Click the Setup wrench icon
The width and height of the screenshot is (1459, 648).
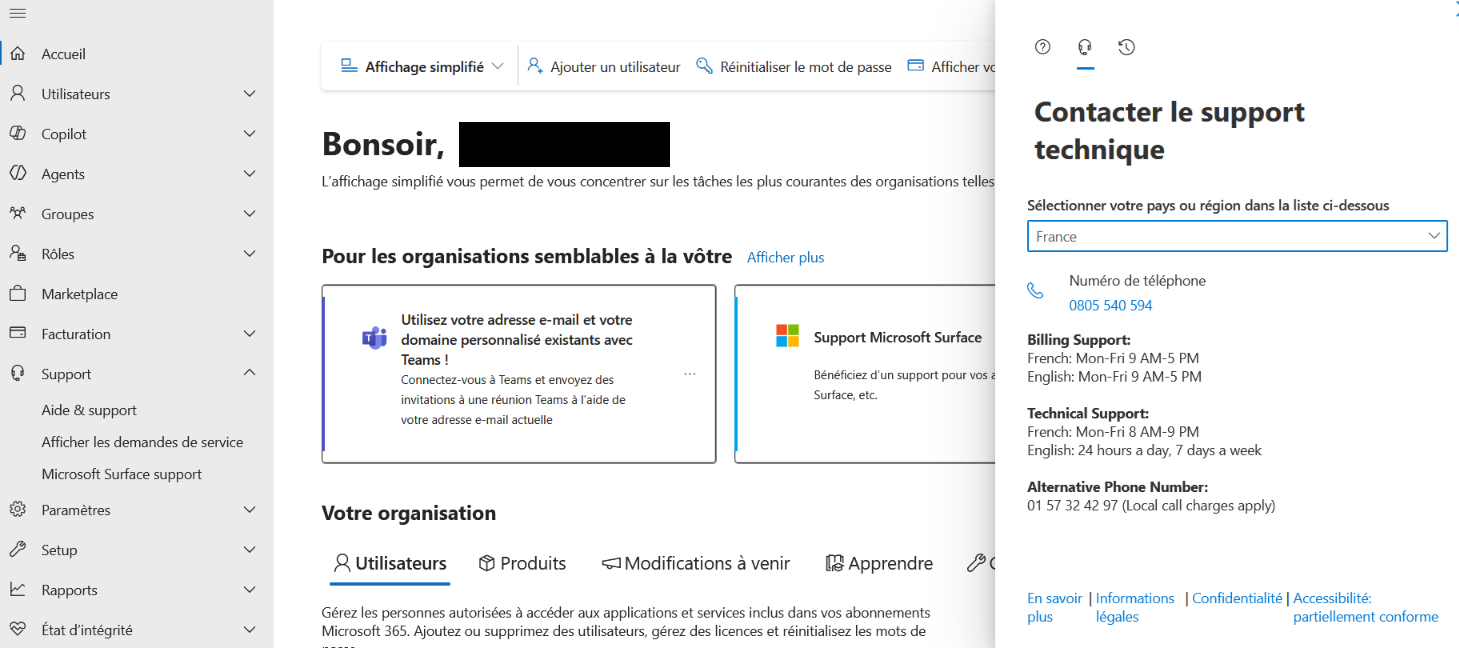click(x=17, y=550)
